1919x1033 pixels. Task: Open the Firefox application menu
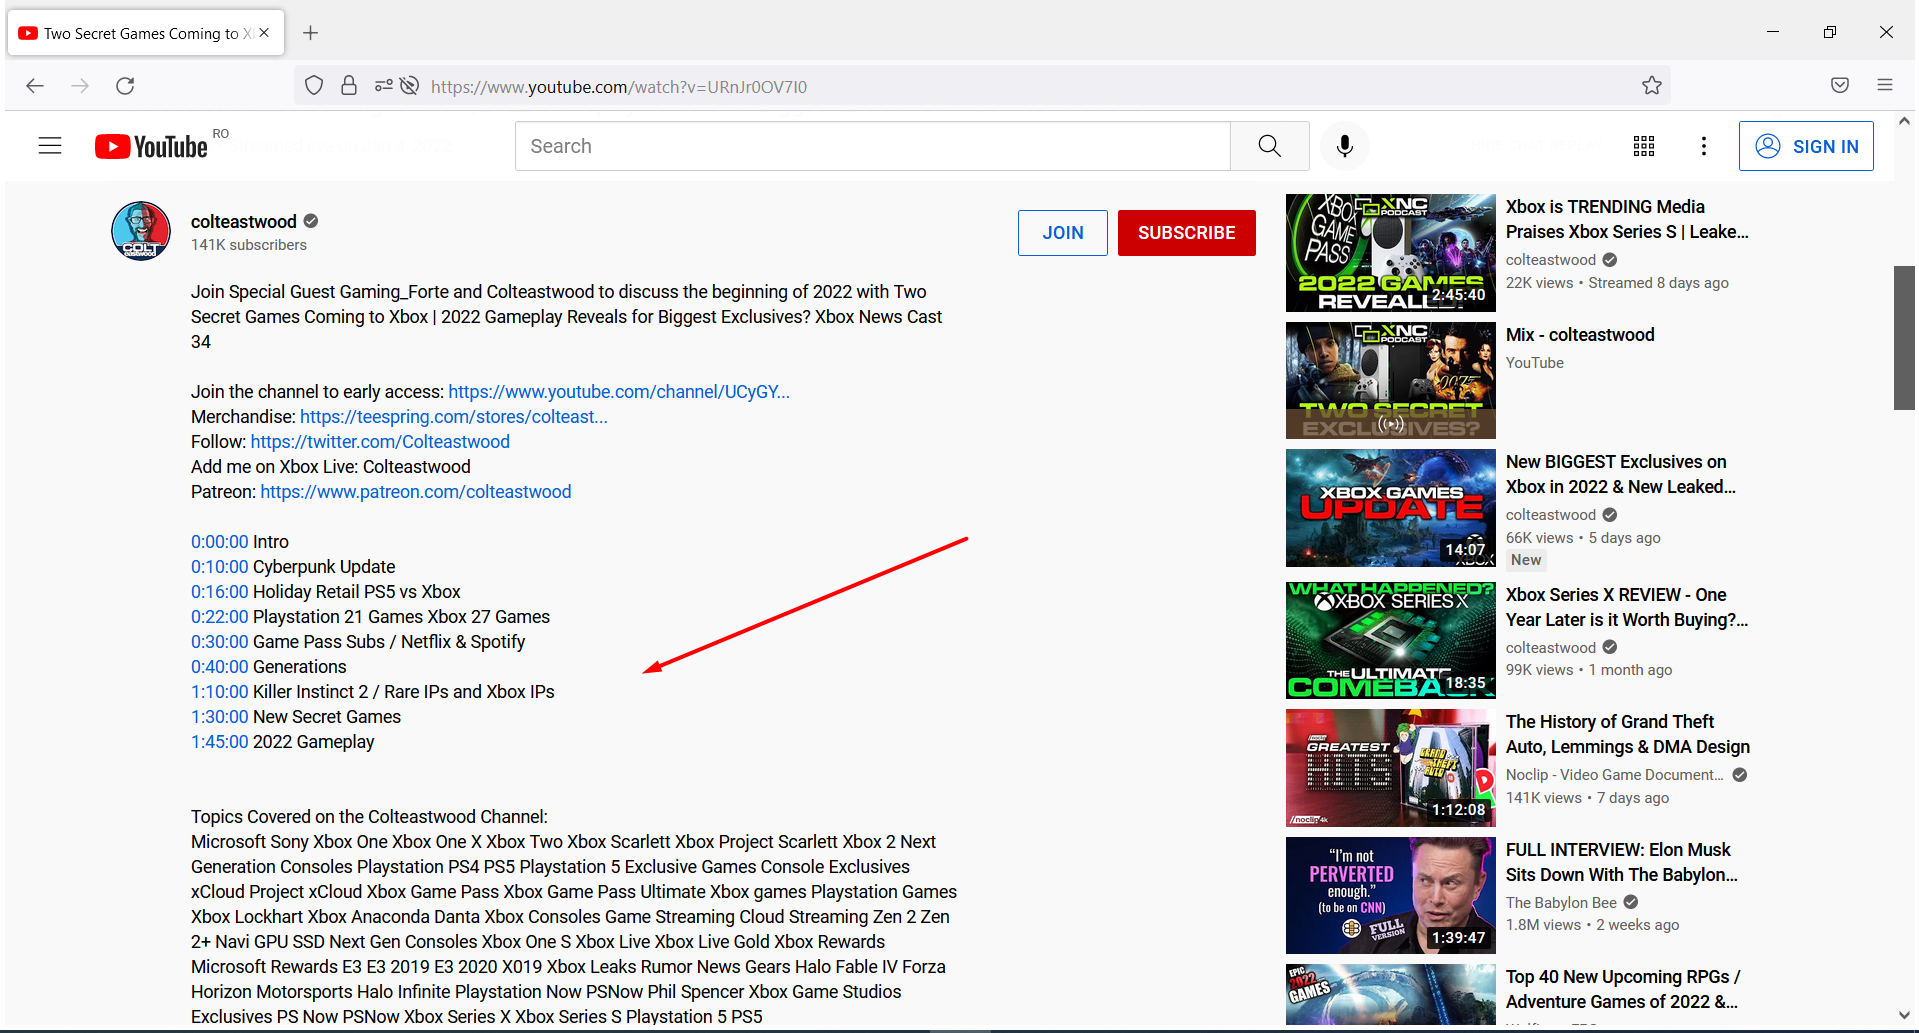pos(1884,85)
